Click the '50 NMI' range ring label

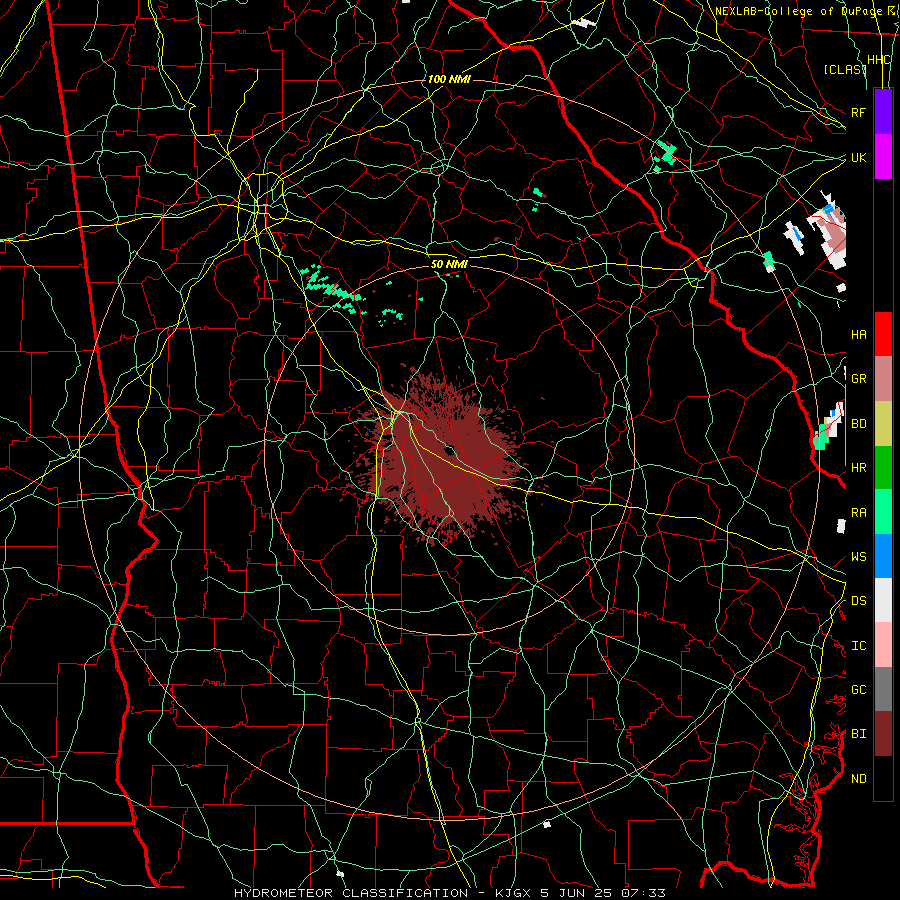tap(449, 264)
